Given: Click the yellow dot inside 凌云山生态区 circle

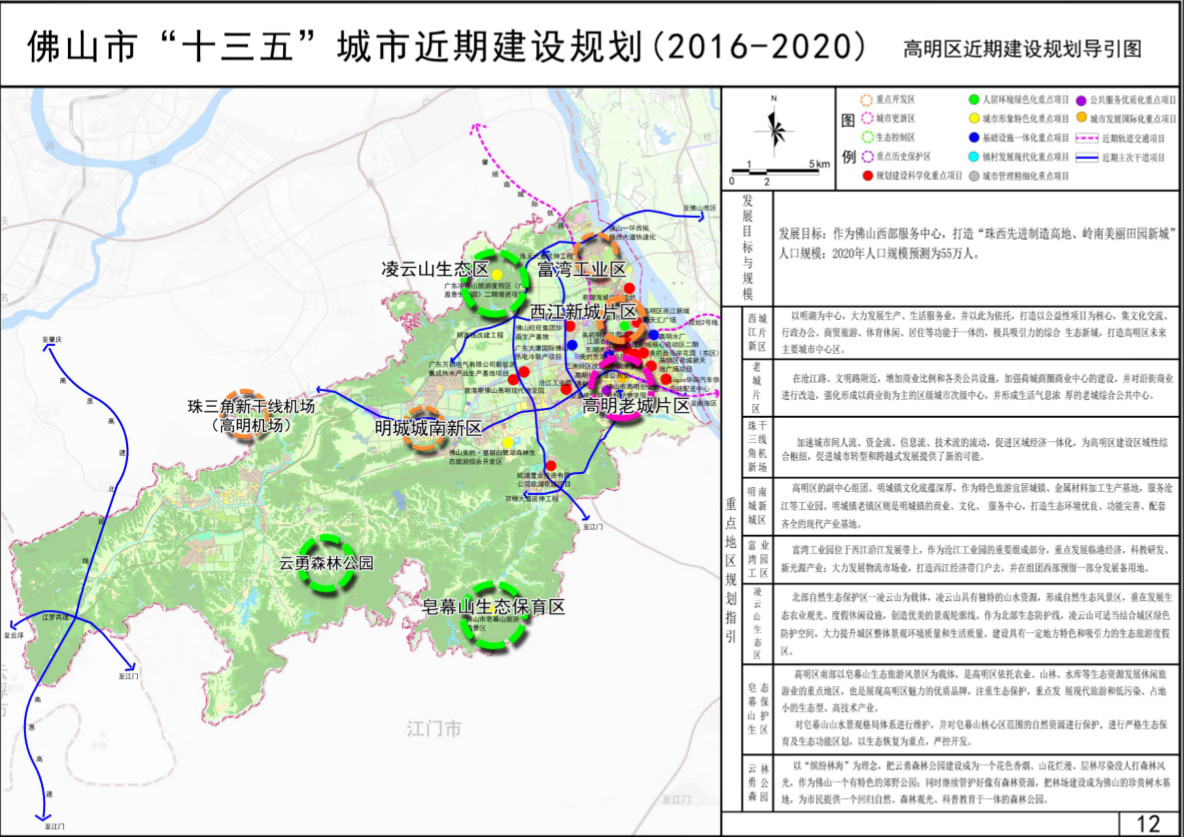Looking at the screenshot, I should tap(496, 275).
